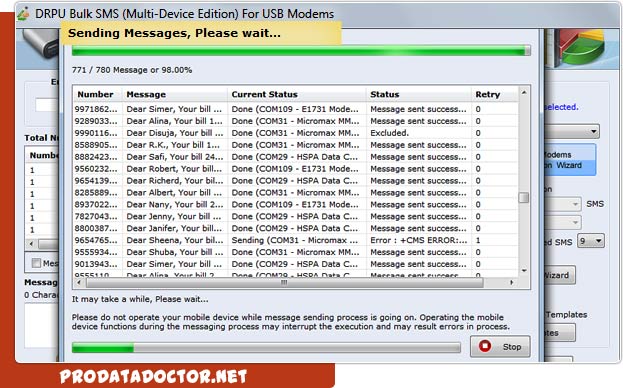This screenshot has height=388, width=623.
Task: Select row 'Dear Shuba, Your bill ...'
Action: 296,252
